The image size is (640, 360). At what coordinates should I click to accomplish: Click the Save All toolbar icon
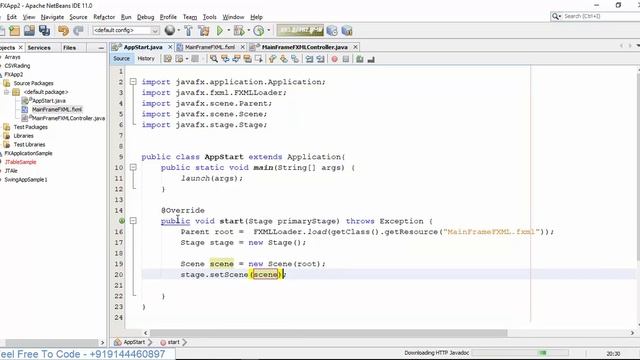(44, 31)
